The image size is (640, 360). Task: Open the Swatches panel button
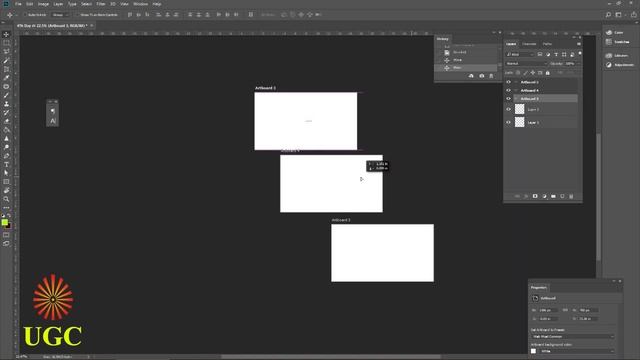[x=617, y=42]
